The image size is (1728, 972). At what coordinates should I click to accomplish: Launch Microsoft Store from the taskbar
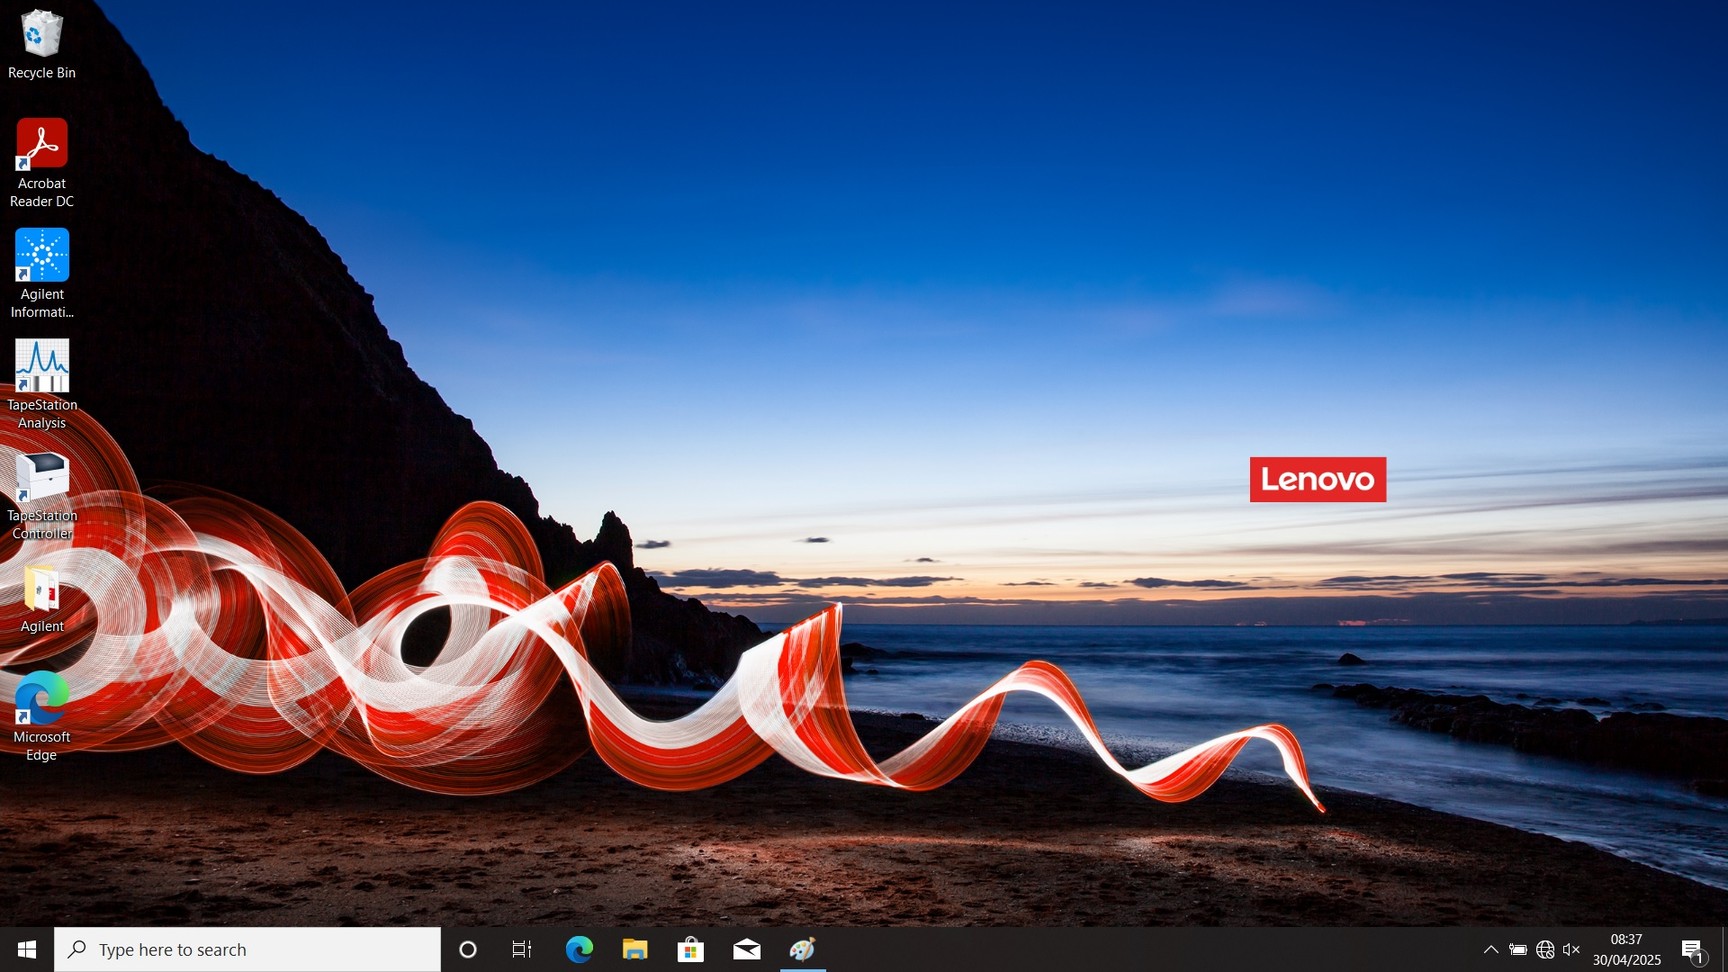pos(691,949)
